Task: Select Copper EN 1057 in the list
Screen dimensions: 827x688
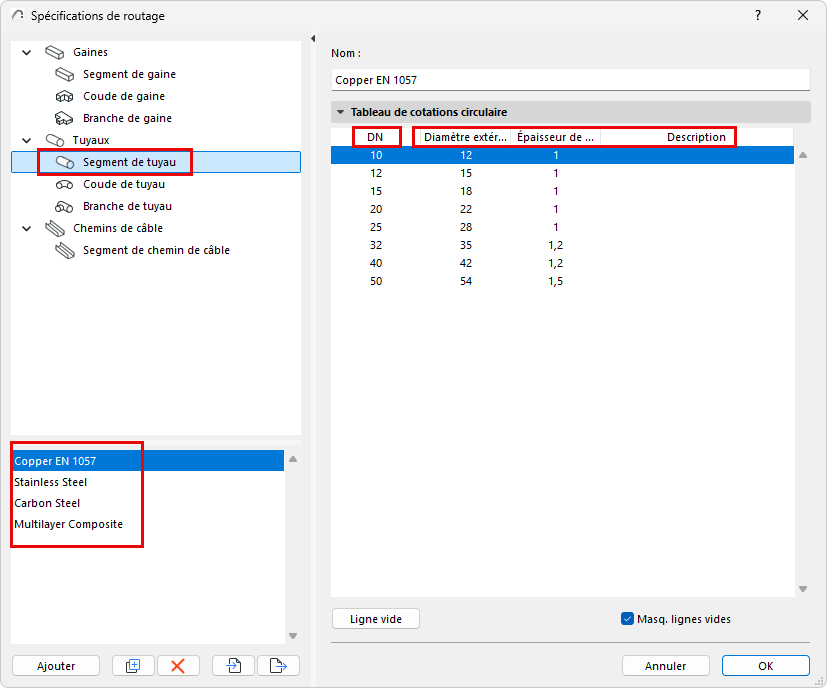Action: [x=148, y=461]
